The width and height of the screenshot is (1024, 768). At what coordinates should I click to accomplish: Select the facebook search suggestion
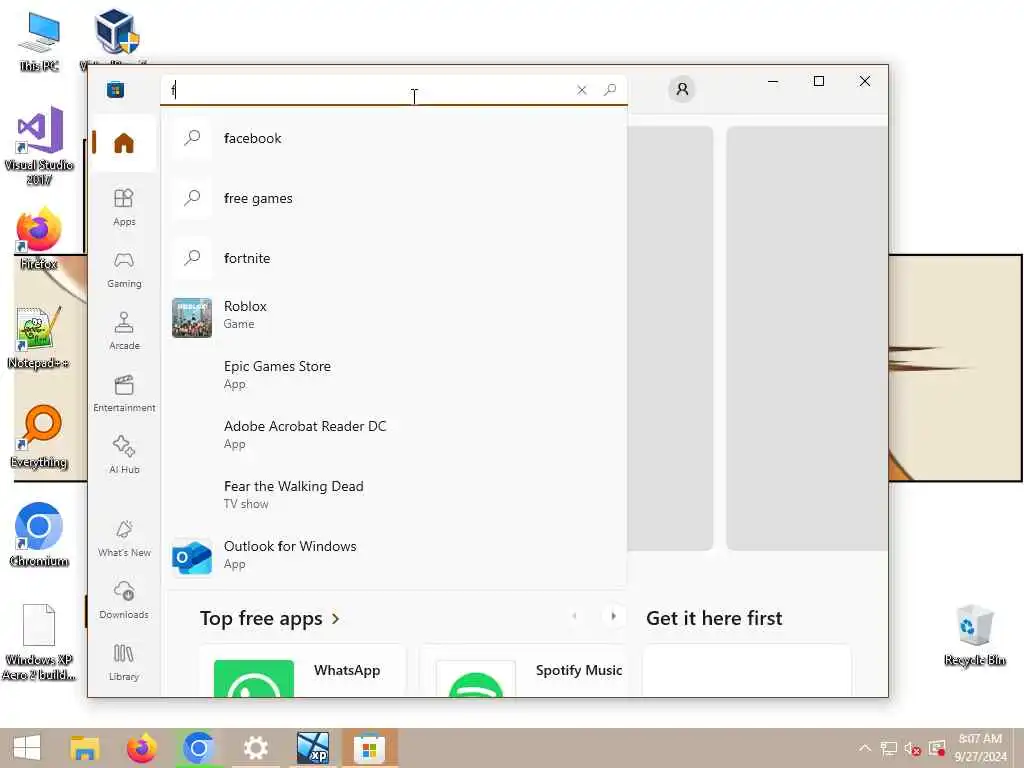click(x=394, y=138)
